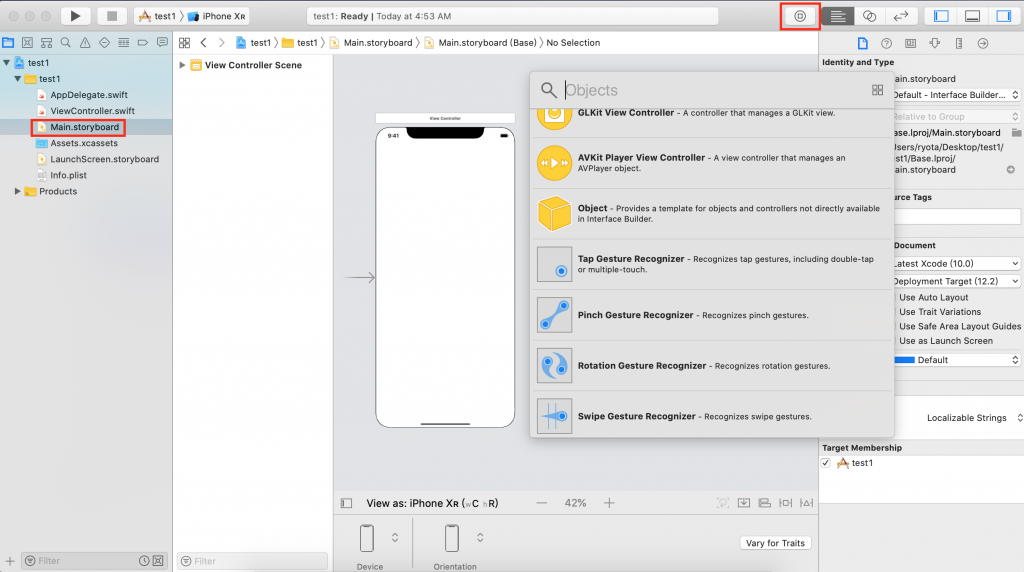Toggle the Utilities inspector panel
The height and width of the screenshot is (572, 1024).
(x=1004, y=16)
